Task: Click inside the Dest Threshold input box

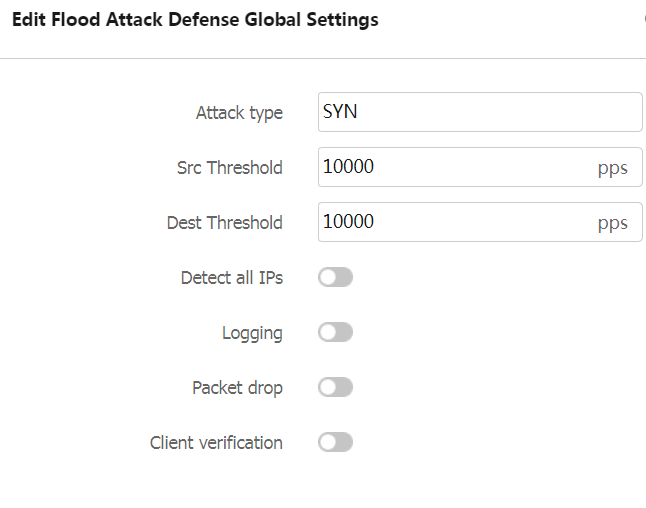Action: coord(480,222)
